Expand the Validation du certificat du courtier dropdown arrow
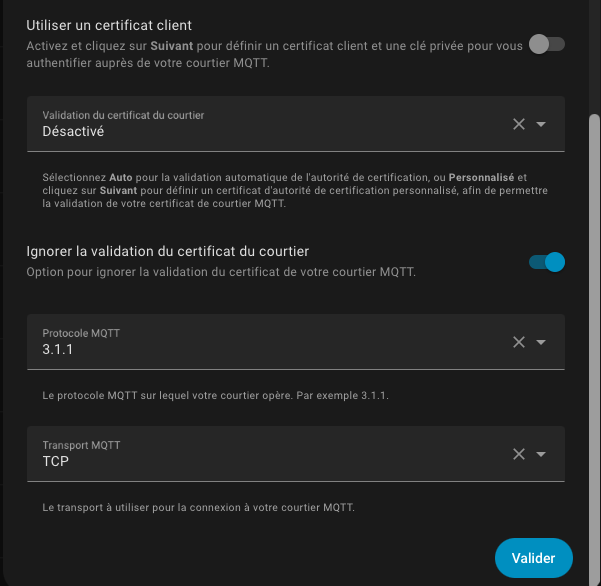601x586 pixels. 541,124
